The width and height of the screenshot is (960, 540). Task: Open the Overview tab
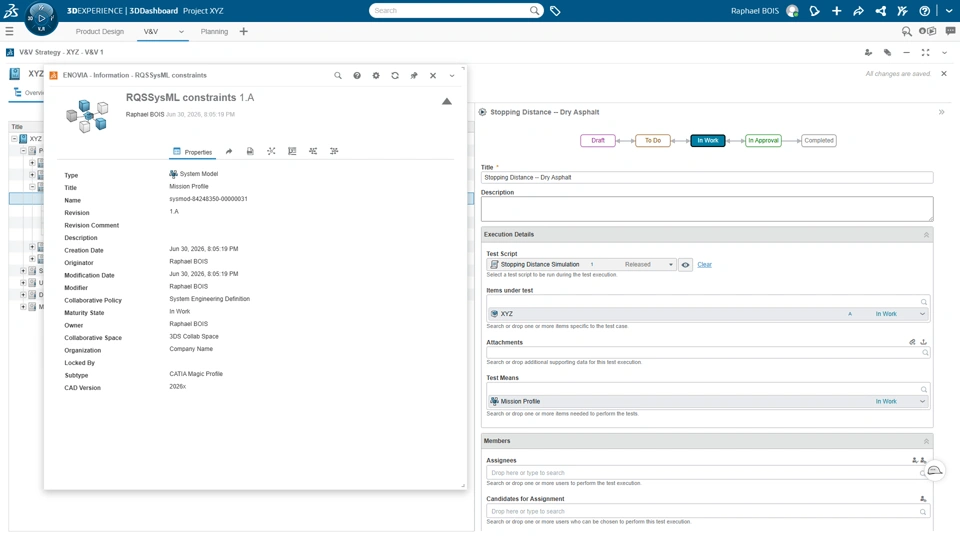point(28,92)
